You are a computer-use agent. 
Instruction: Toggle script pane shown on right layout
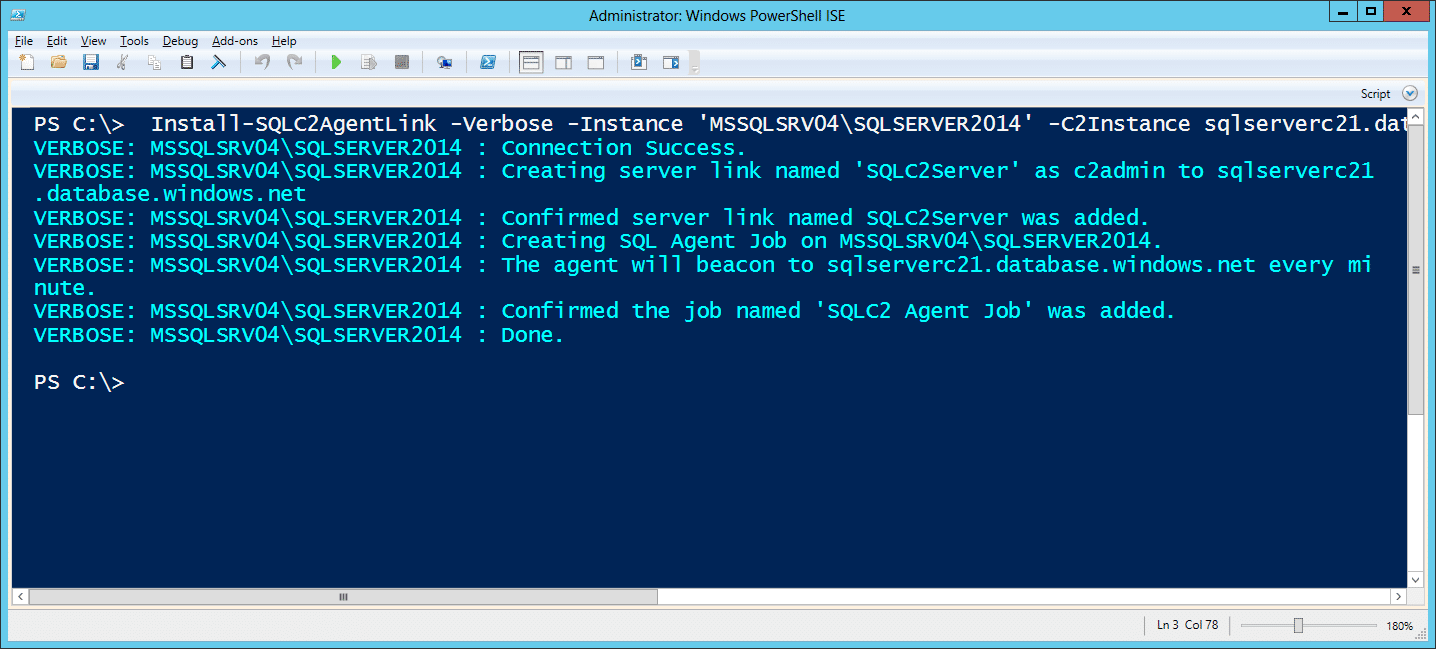click(563, 62)
